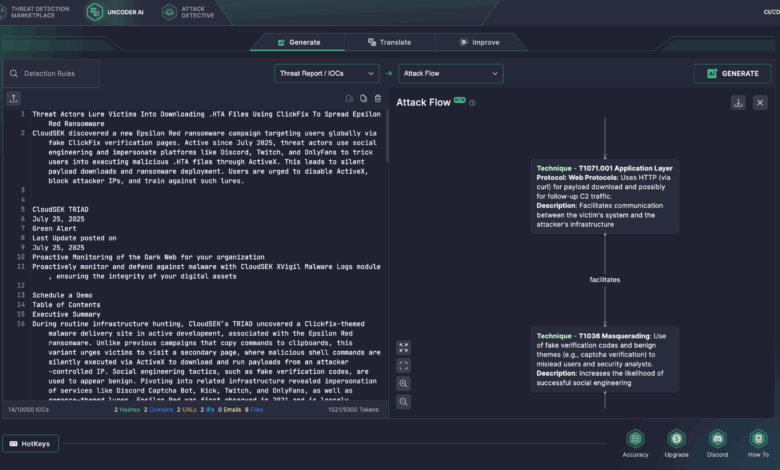This screenshot has height=470, width=780.
Task: Switch to the Improve tab
Action: pyautogui.click(x=479, y=42)
